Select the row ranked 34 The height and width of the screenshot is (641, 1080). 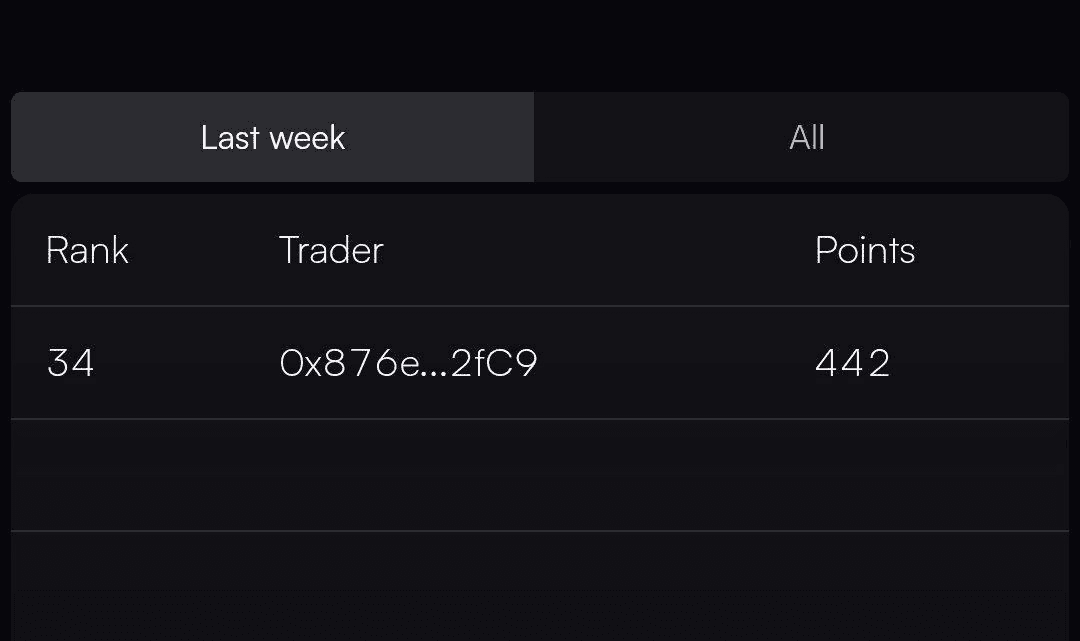(x=540, y=362)
